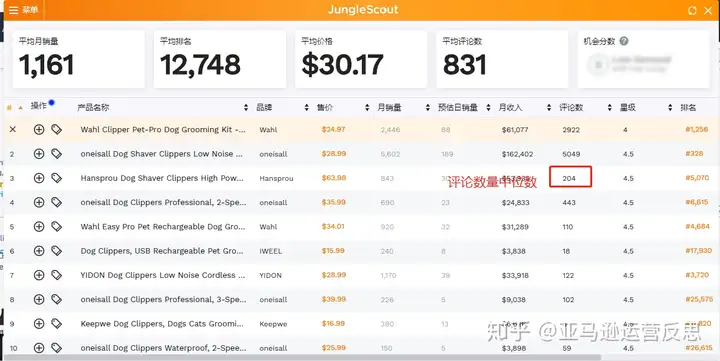Click the tag icon for the Hansprou Dog Shaver row
Screen dimensions: 720x361
(56, 178)
